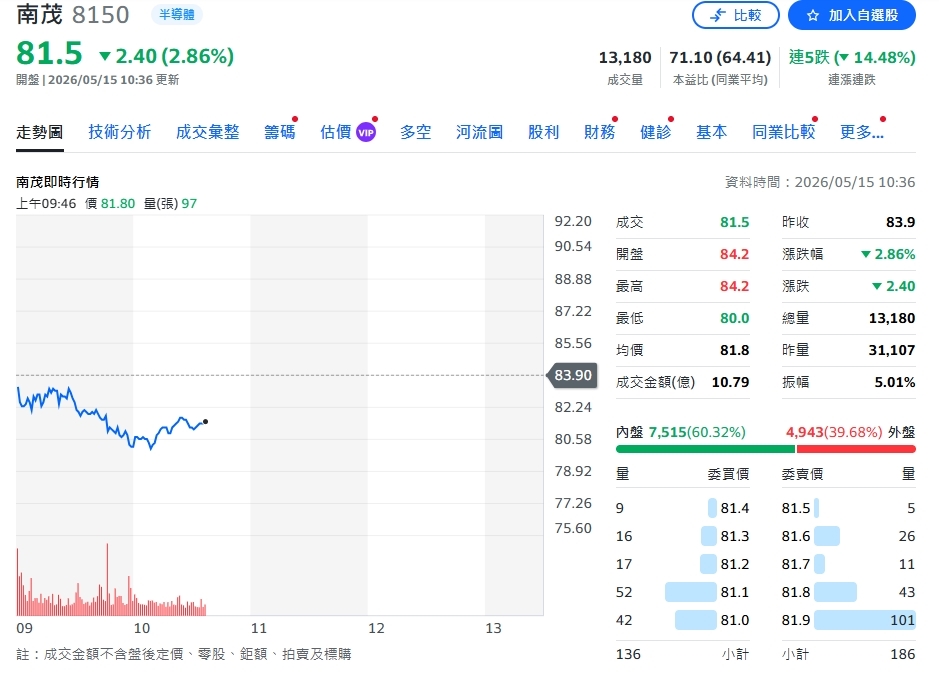Click ask price 81.6 row
This screenshot has height=689, width=939.
click(849, 536)
